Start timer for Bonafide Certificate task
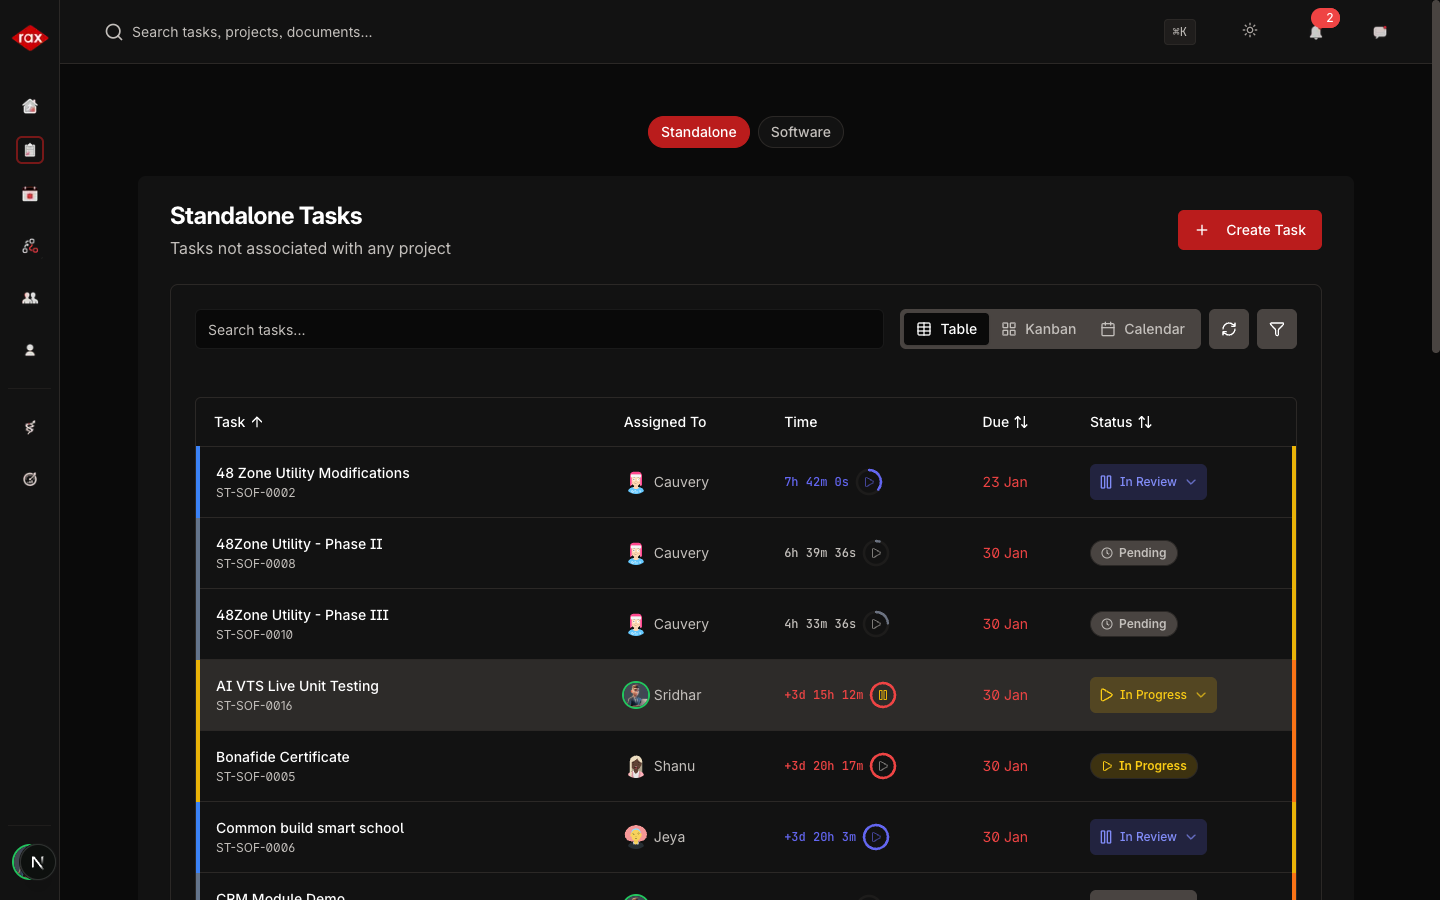The image size is (1440, 900). 883,766
